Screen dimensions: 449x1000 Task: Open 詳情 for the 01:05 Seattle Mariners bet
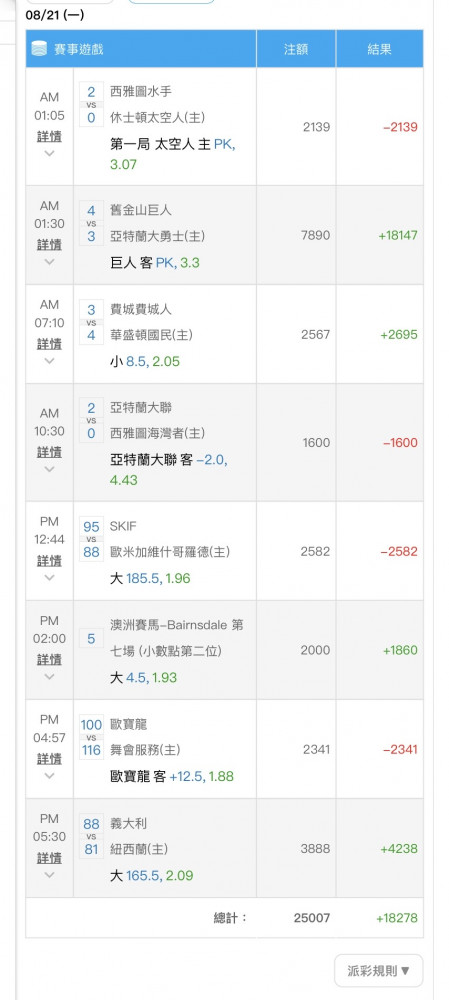tap(49, 135)
